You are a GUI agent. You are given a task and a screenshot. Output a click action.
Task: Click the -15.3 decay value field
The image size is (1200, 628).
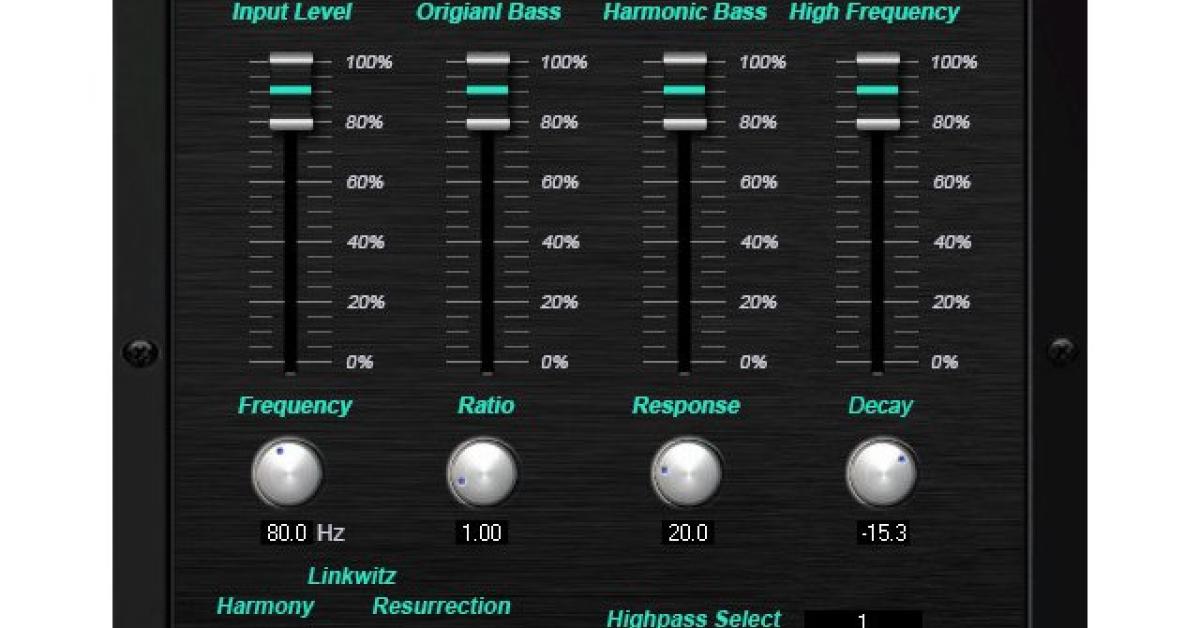(x=883, y=532)
